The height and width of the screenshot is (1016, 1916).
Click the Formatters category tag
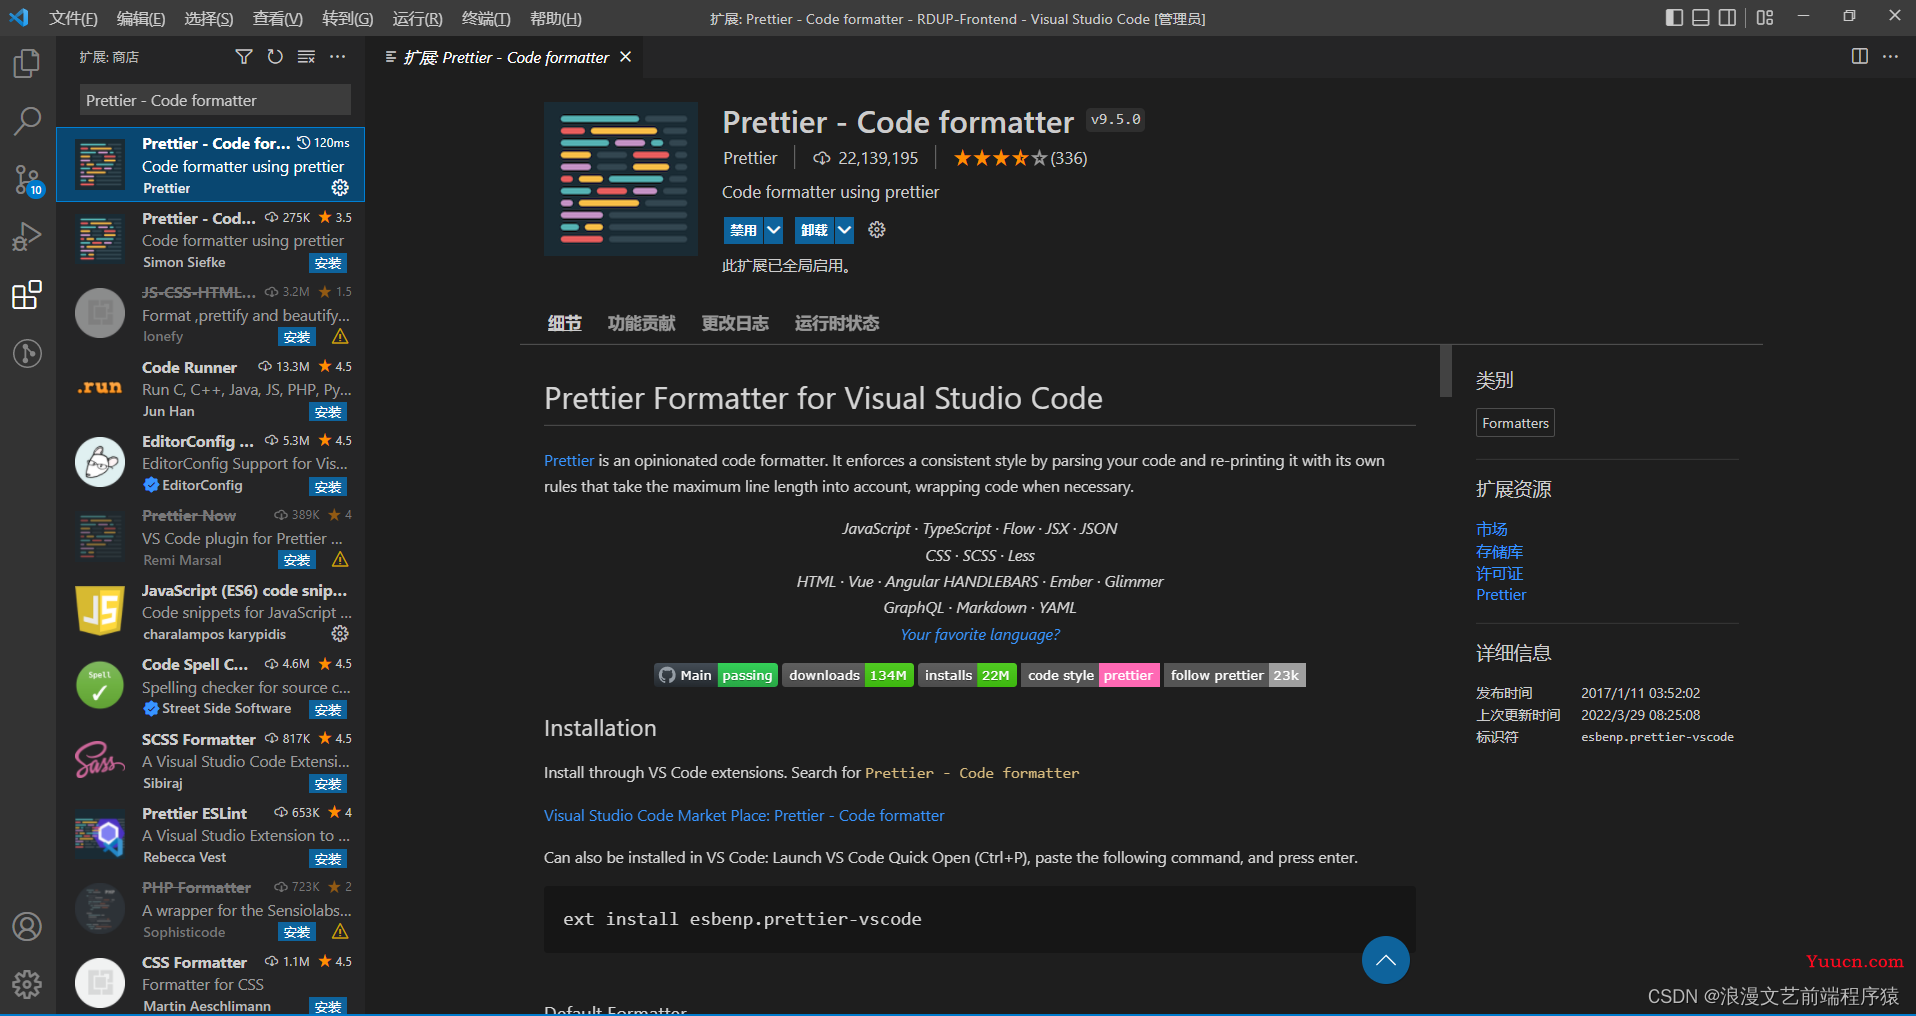click(1515, 423)
